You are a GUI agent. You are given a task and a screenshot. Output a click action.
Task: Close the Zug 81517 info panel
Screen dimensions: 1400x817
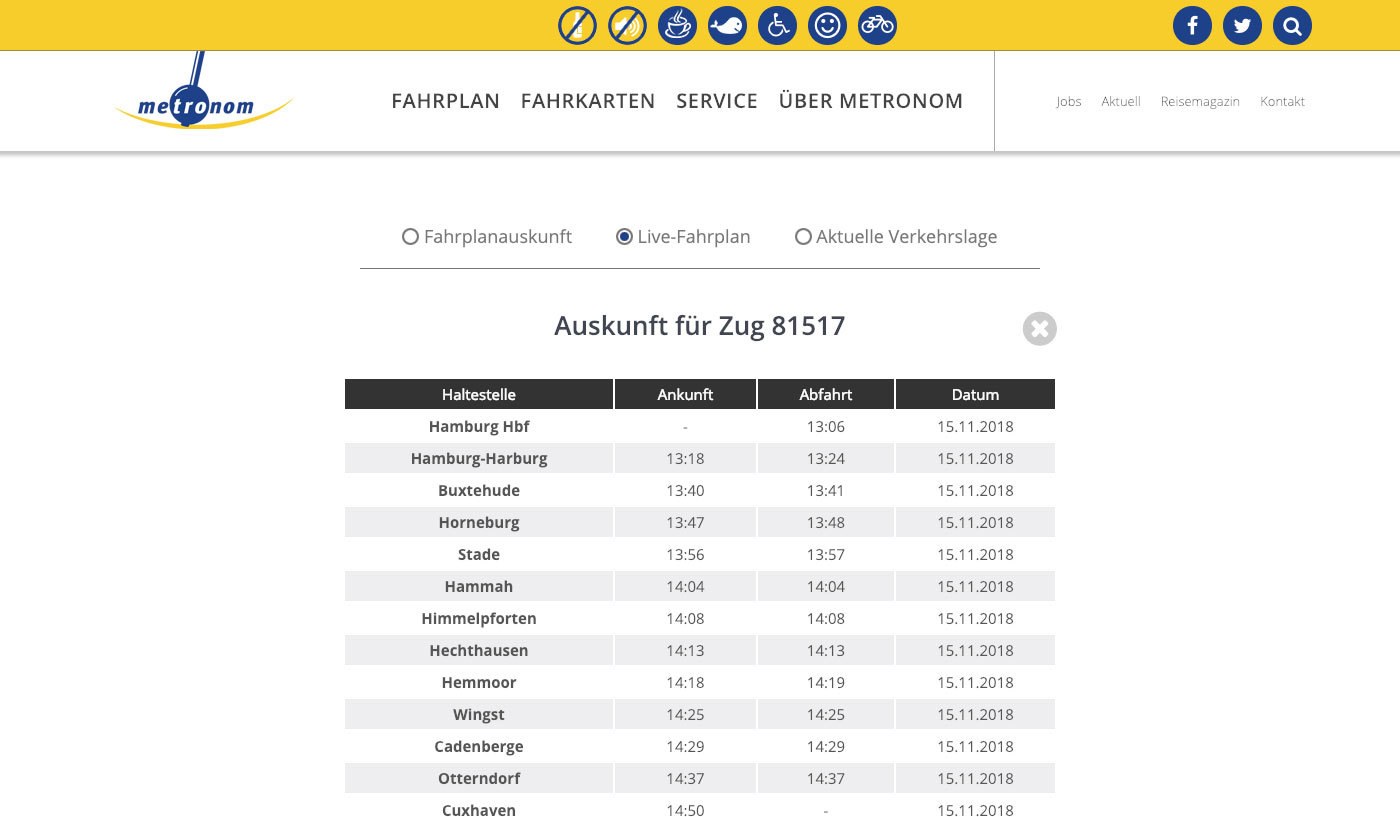coord(1040,329)
